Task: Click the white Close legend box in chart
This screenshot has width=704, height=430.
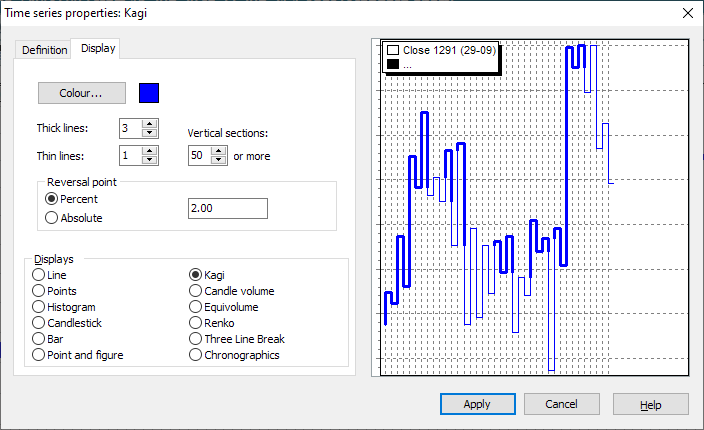Action: [x=393, y=49]
